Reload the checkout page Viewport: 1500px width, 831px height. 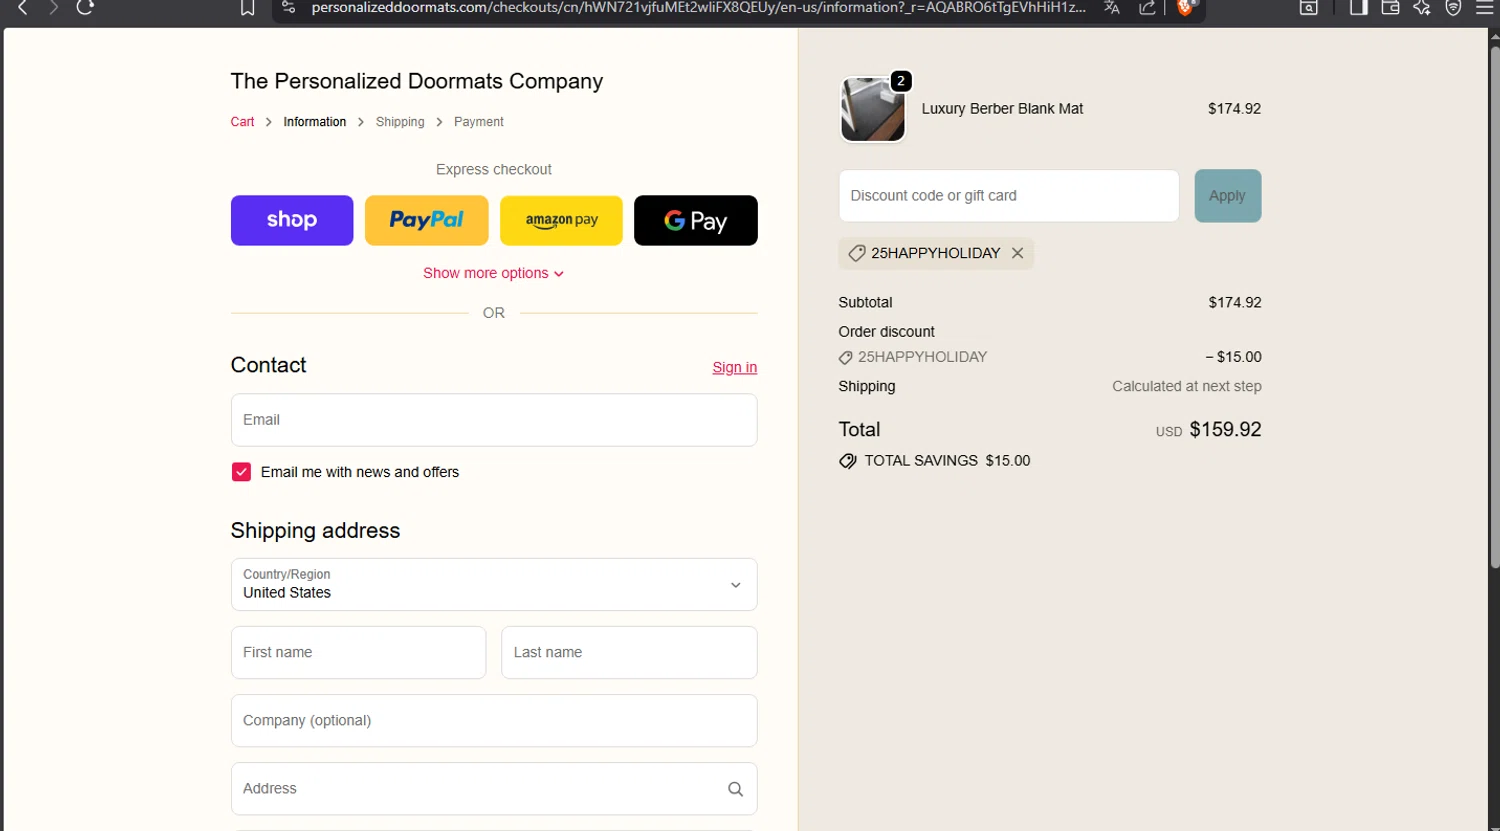pos(85,8)
